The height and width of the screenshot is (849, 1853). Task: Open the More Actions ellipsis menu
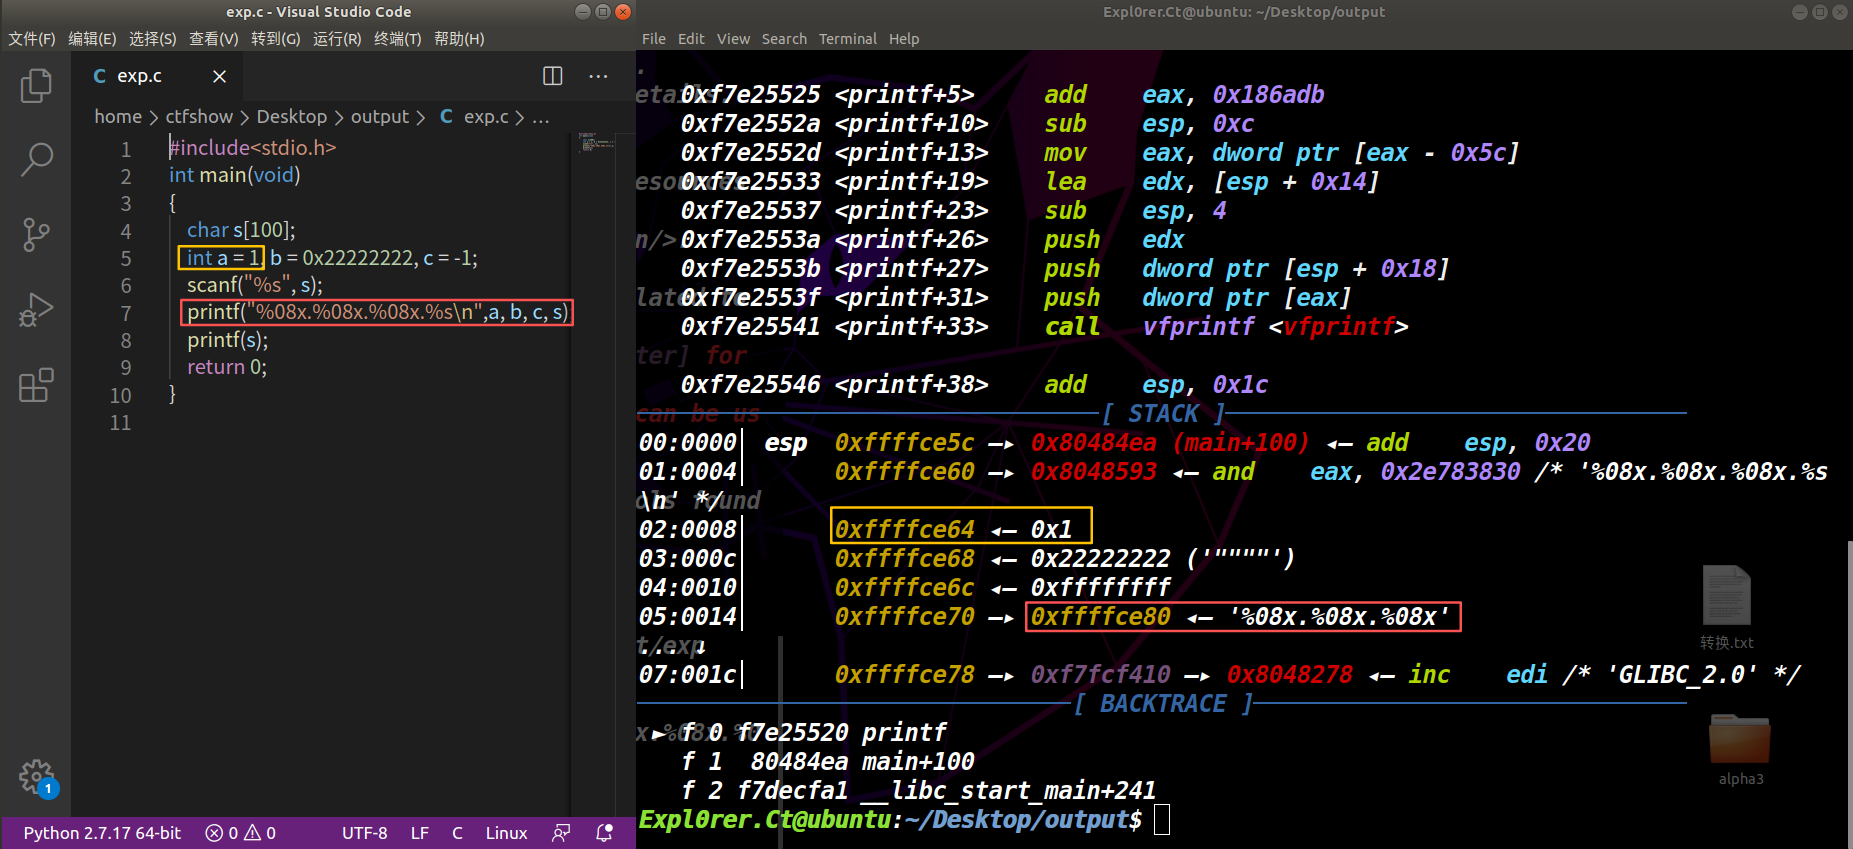coord(598,76)
